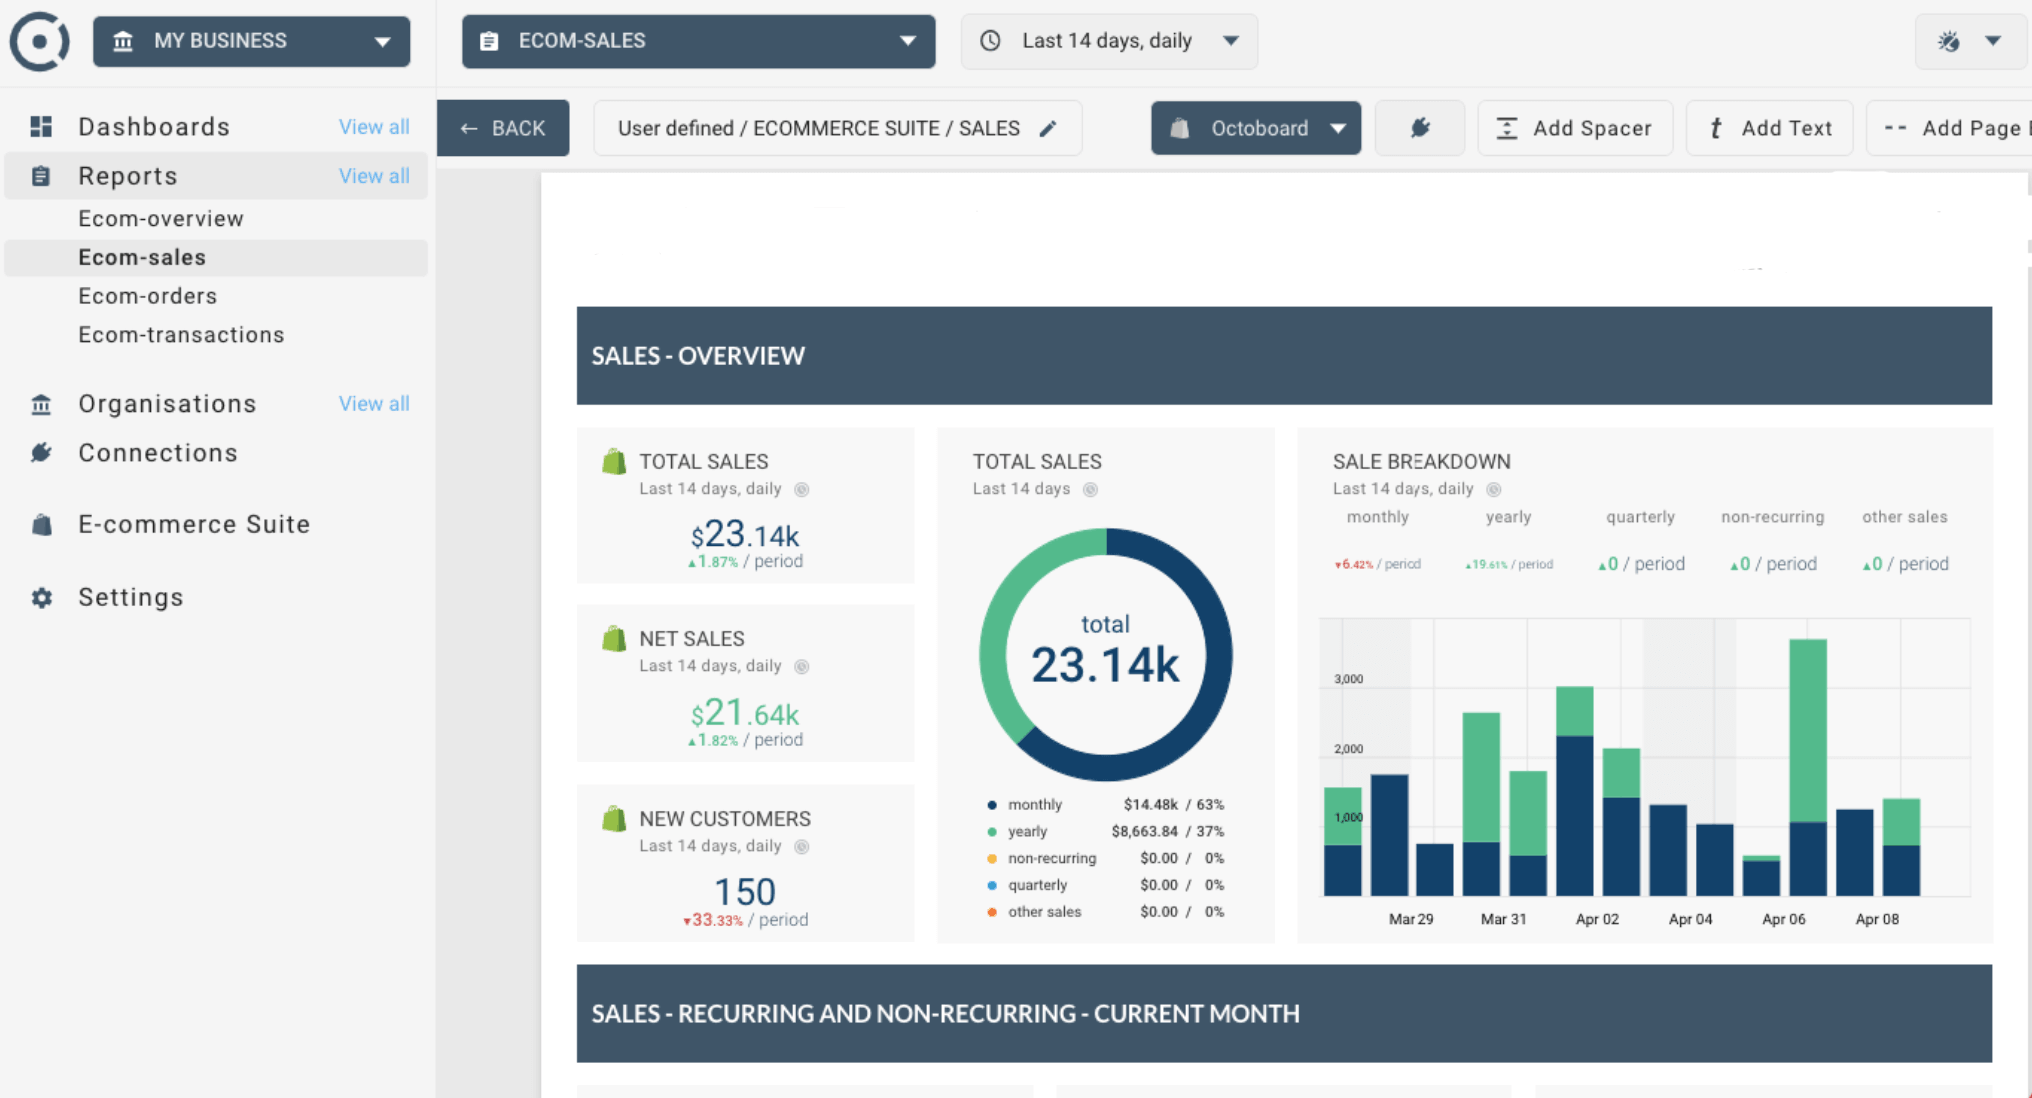Toggle the yearly legend dot in donut chart
The image size is (2032, 1098).
991,831
